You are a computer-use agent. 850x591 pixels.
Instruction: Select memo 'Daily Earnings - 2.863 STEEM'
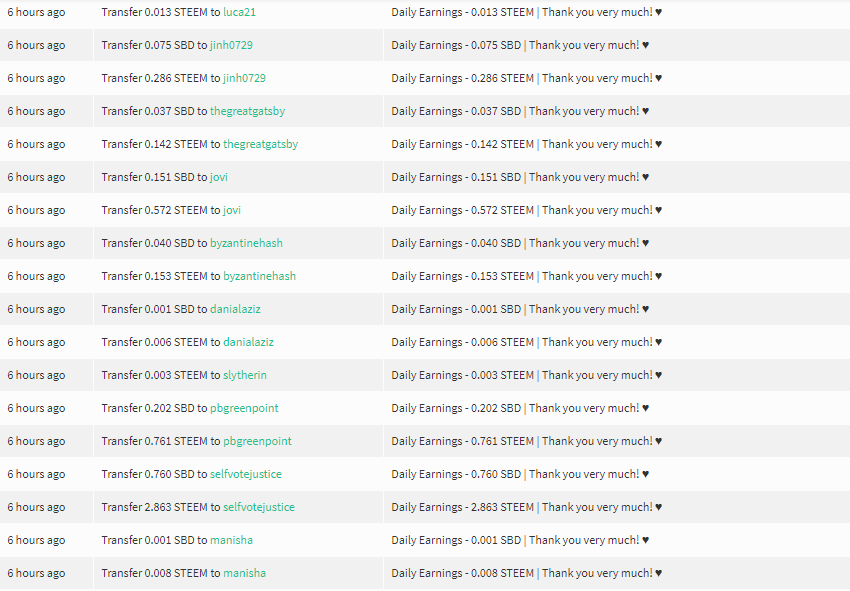pos(462,507)
